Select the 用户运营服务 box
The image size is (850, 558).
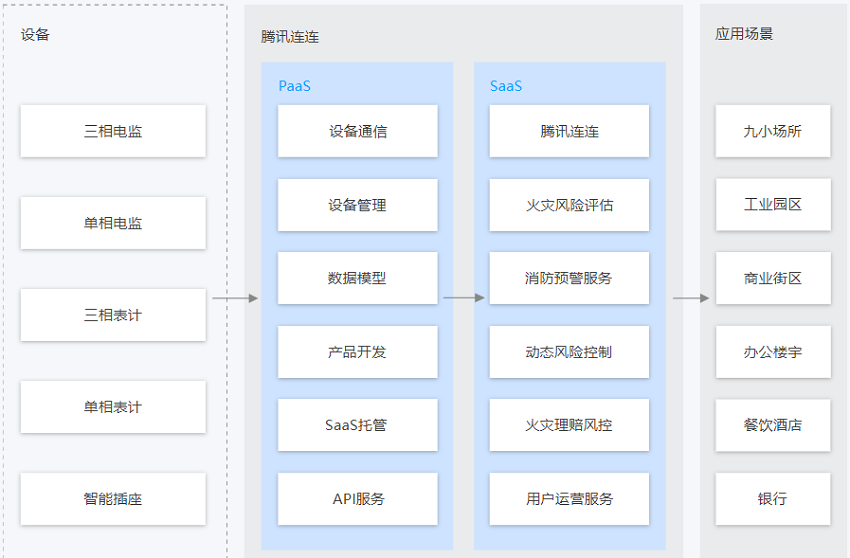click(x=569, y=499)
